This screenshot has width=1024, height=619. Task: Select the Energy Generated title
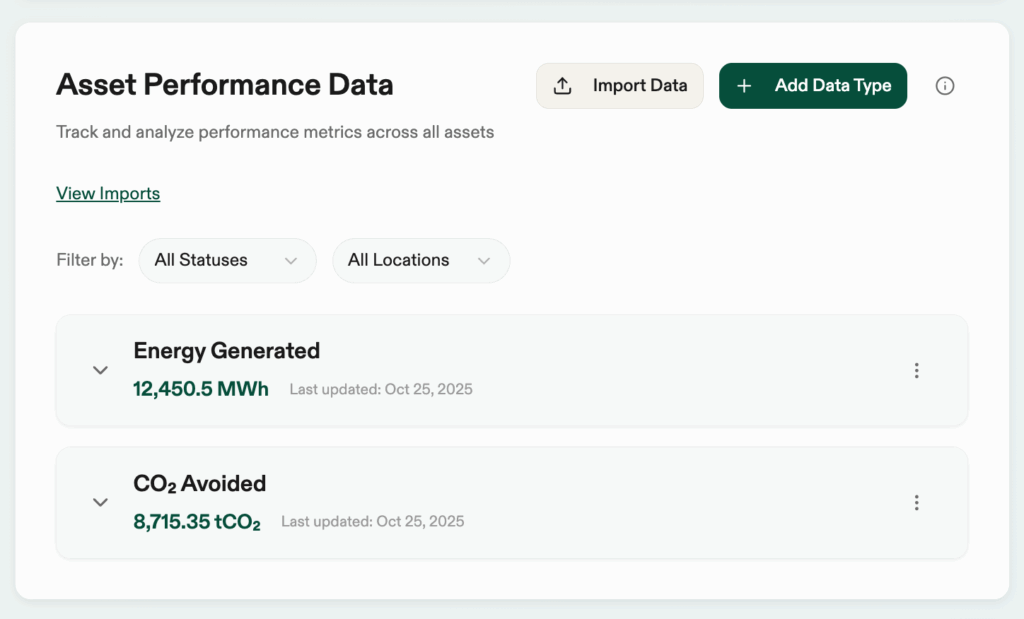[226, 351]
